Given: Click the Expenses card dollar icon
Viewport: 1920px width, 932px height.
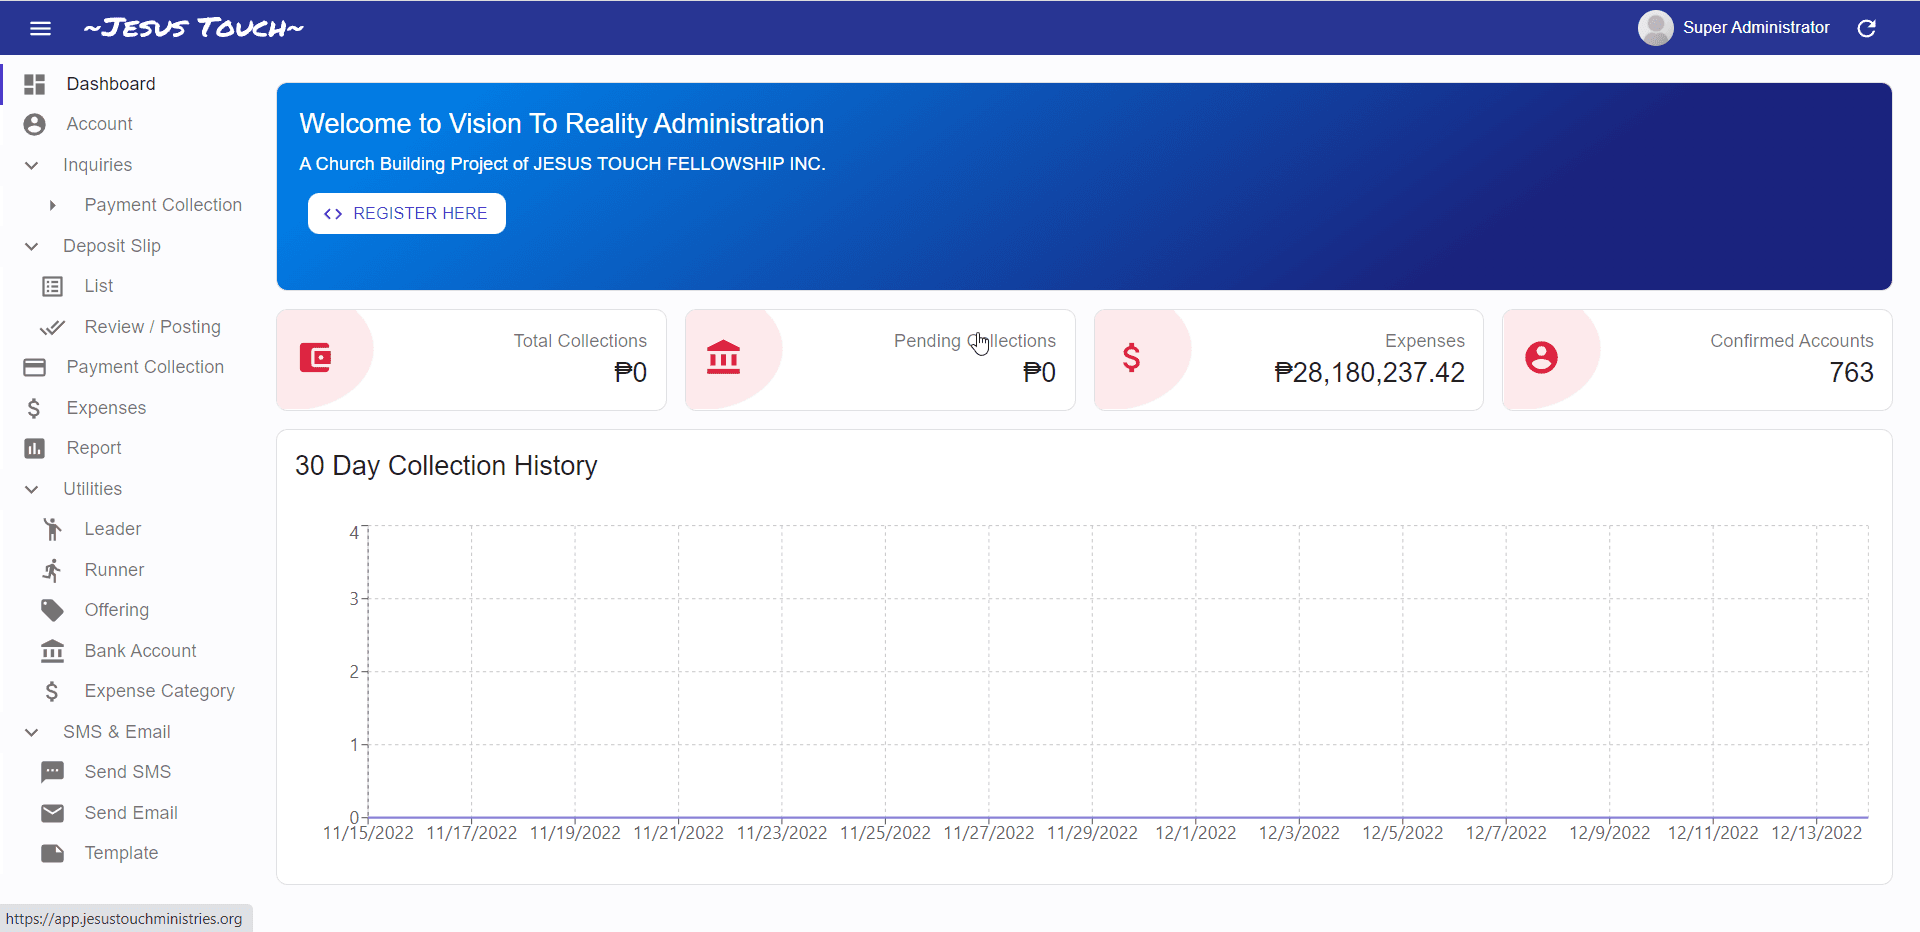Looking at the screenshot, I should pyautogui.click(x=1132, y=357).
